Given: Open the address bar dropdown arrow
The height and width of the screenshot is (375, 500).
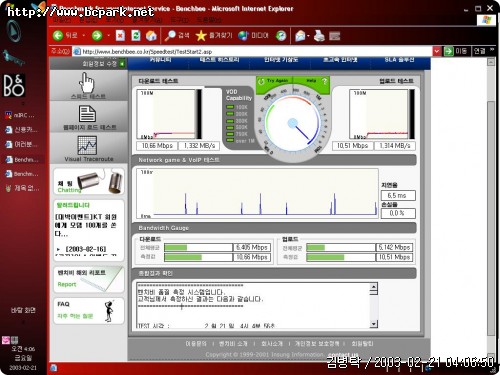Looking at the screenshot, I should point(437,51).
